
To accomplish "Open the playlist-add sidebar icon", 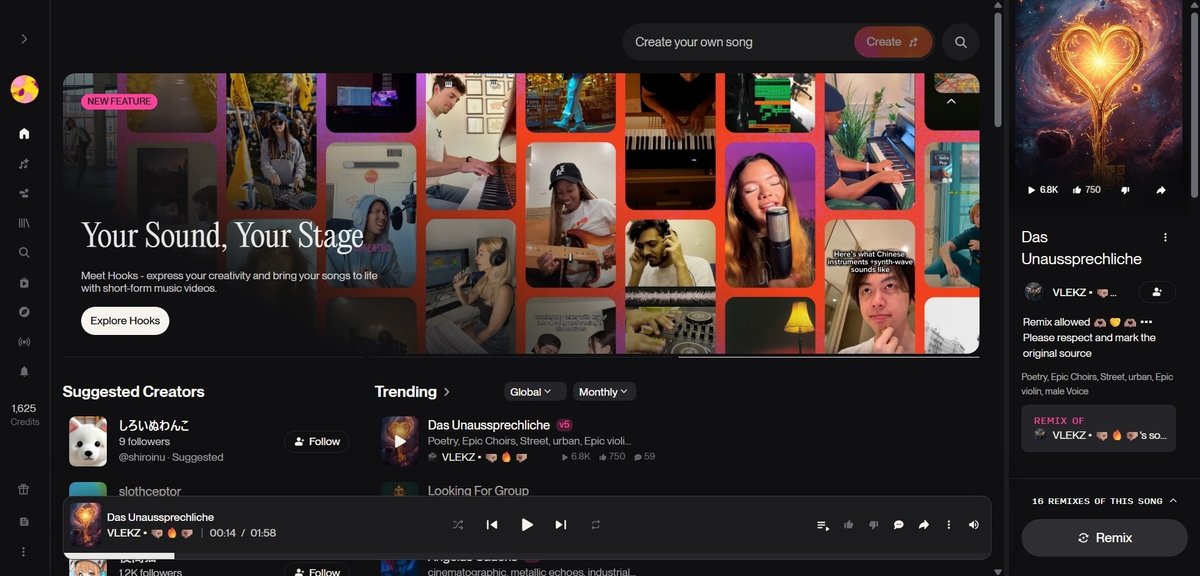I will tap(24, 193).
